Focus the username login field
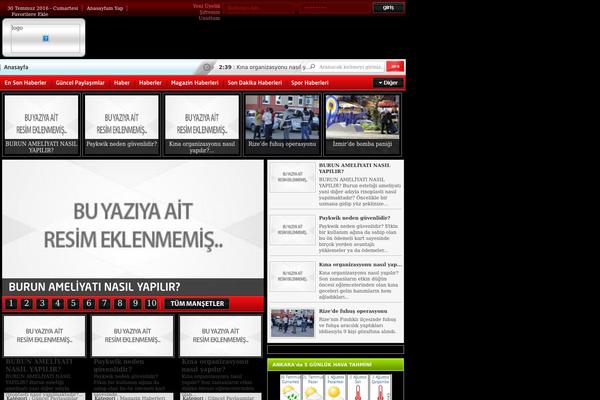The image size is (600, 400). tap(259, 8)
